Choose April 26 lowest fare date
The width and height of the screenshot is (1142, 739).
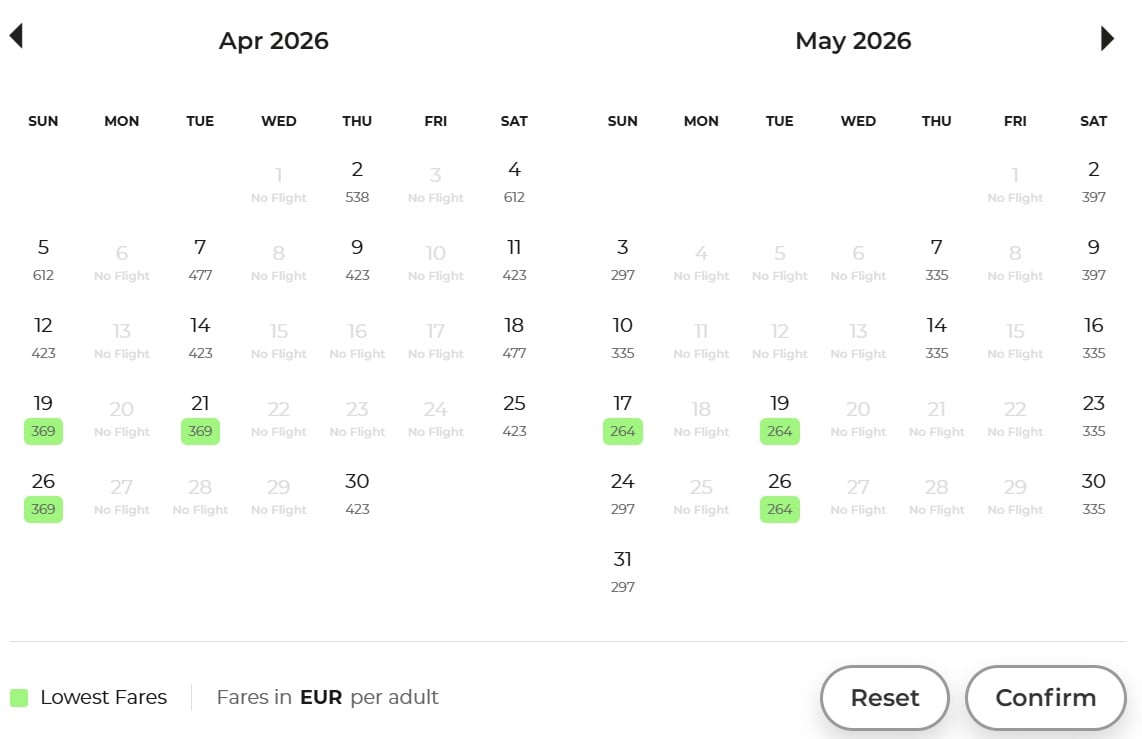click(43, 494)
